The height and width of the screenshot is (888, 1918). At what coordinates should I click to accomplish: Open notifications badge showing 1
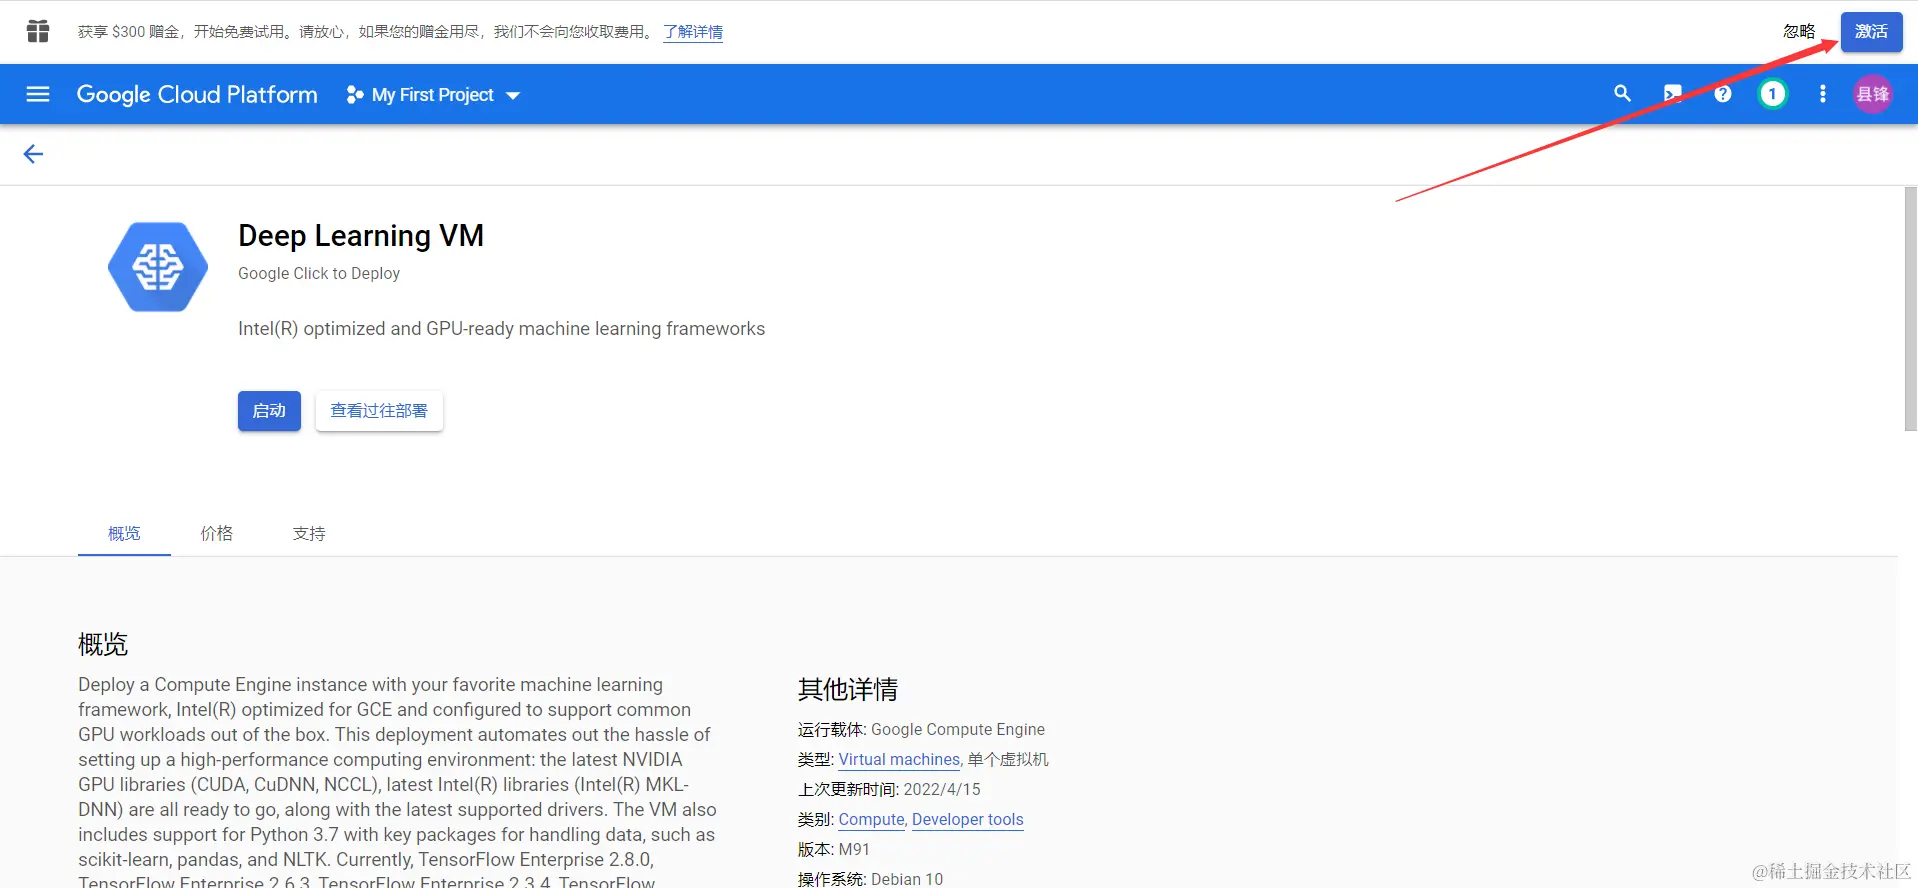click(x=1772, y=94)
